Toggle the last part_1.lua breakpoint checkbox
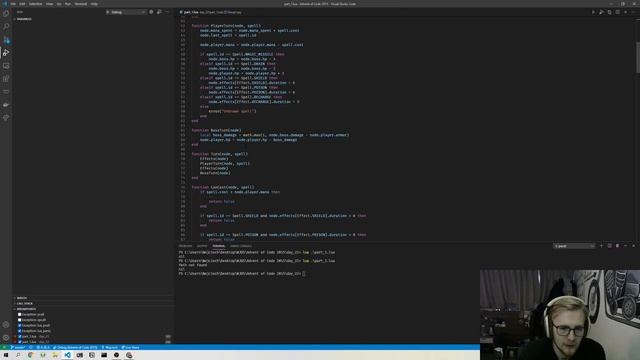 19,342
